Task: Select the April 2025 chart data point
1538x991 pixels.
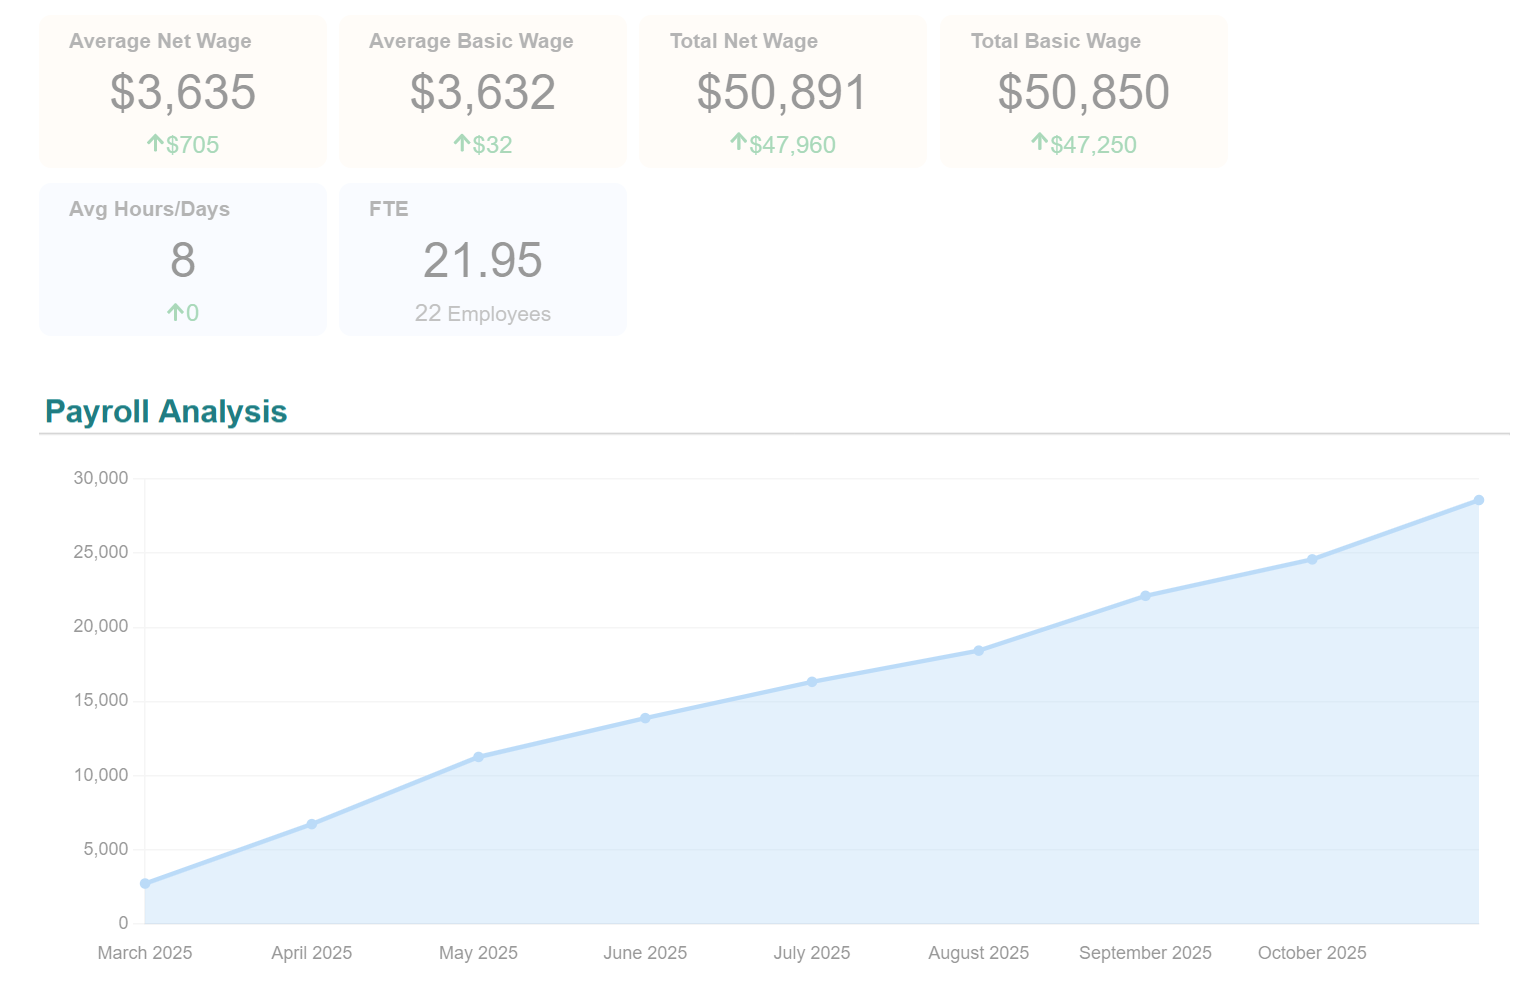Action: point(312,824)
